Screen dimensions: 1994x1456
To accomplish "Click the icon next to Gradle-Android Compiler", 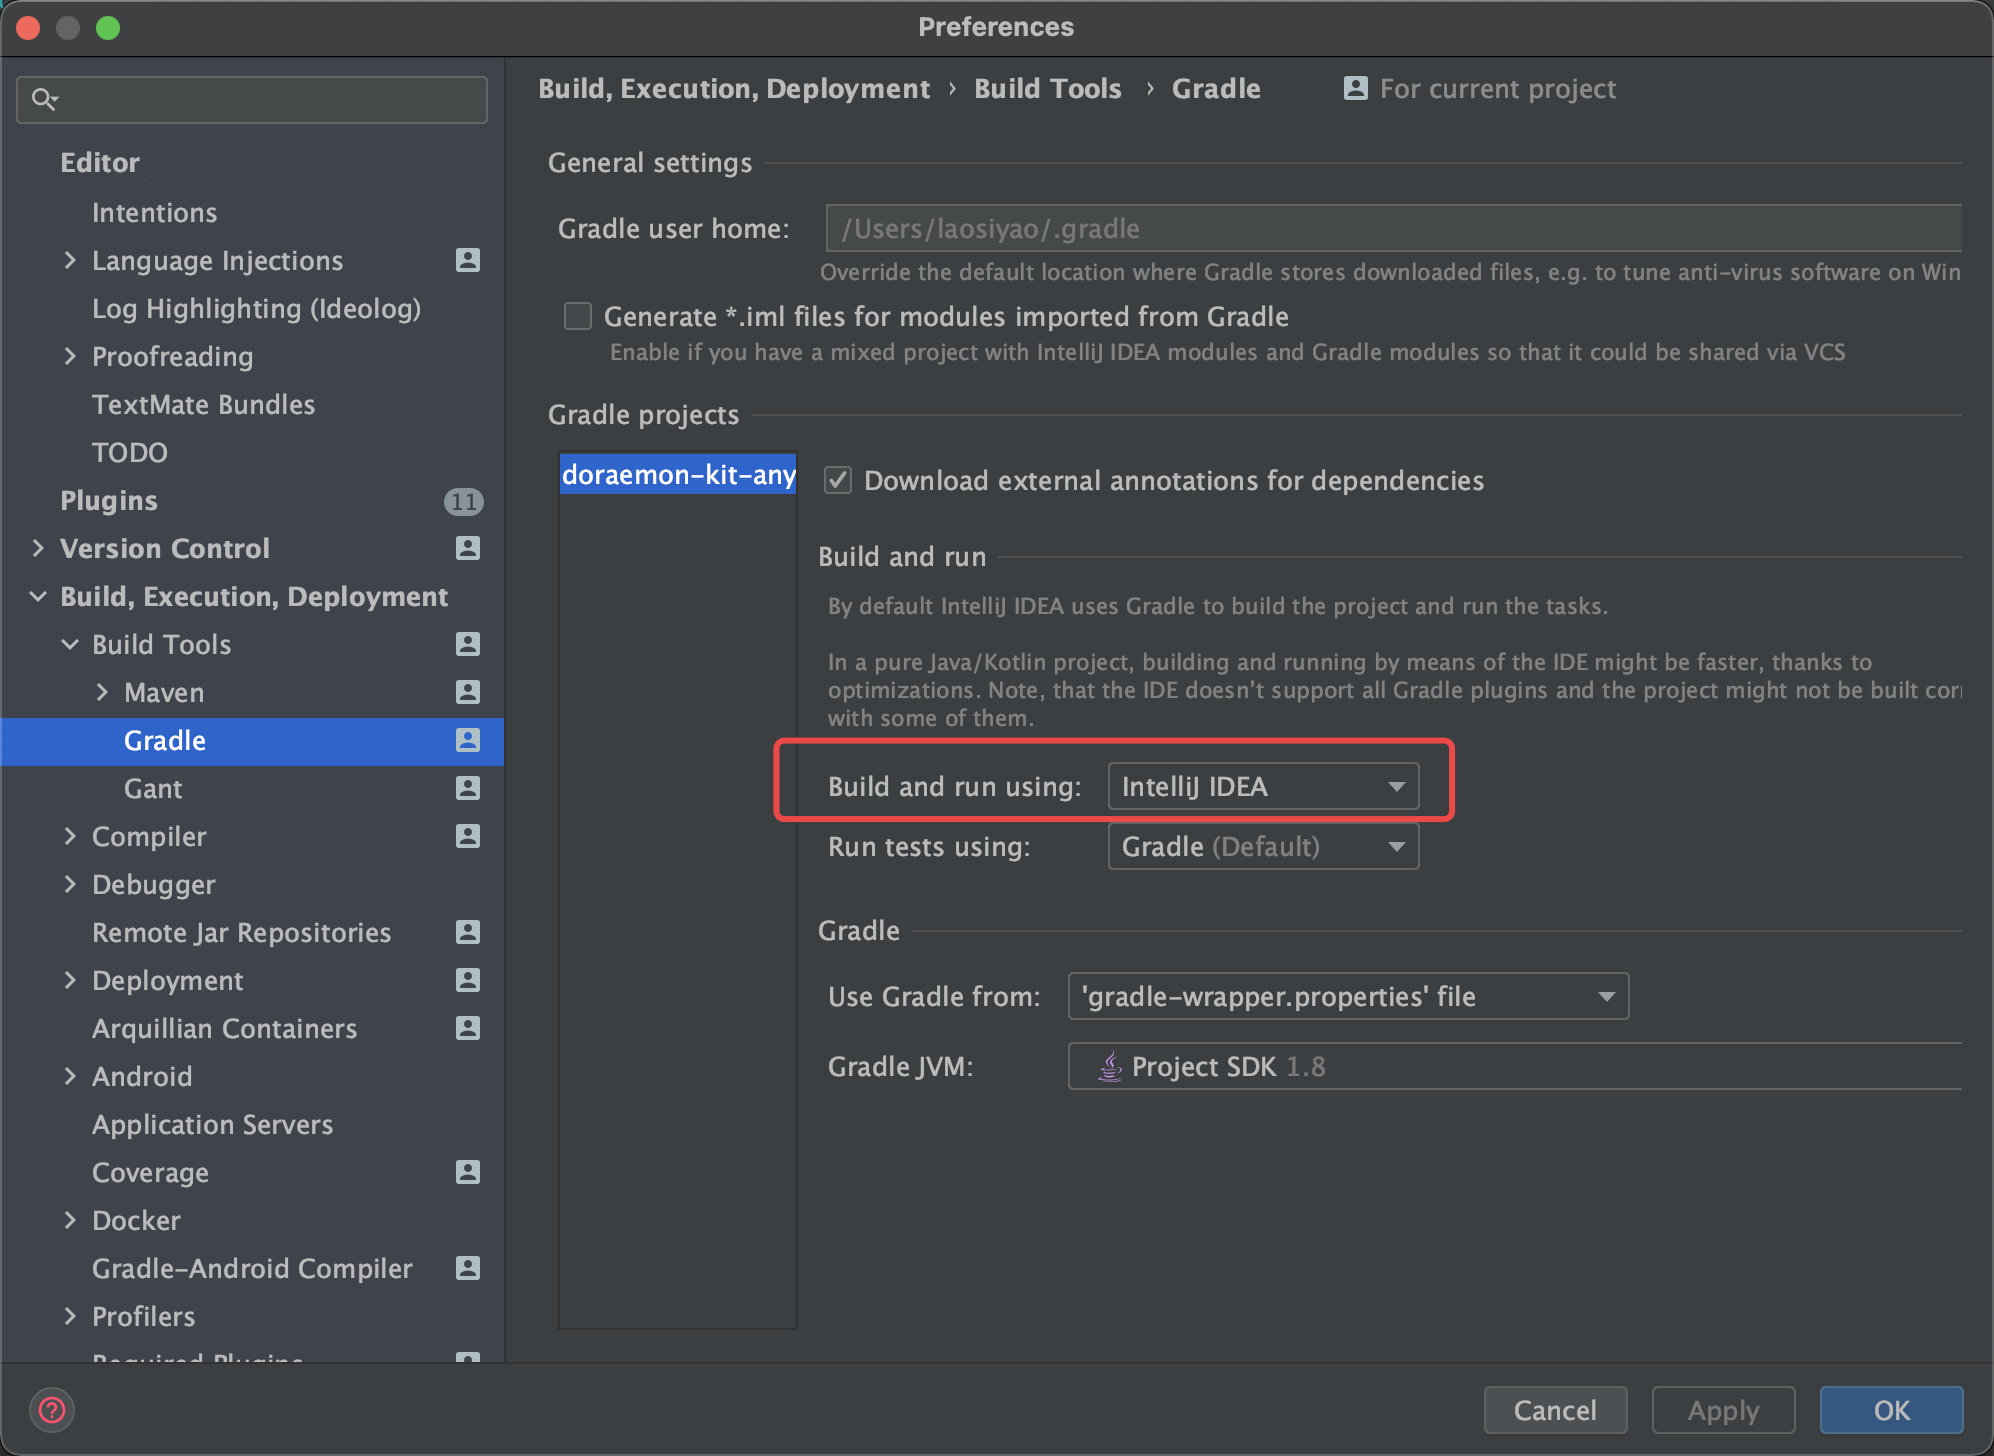I will point(468,1268).
